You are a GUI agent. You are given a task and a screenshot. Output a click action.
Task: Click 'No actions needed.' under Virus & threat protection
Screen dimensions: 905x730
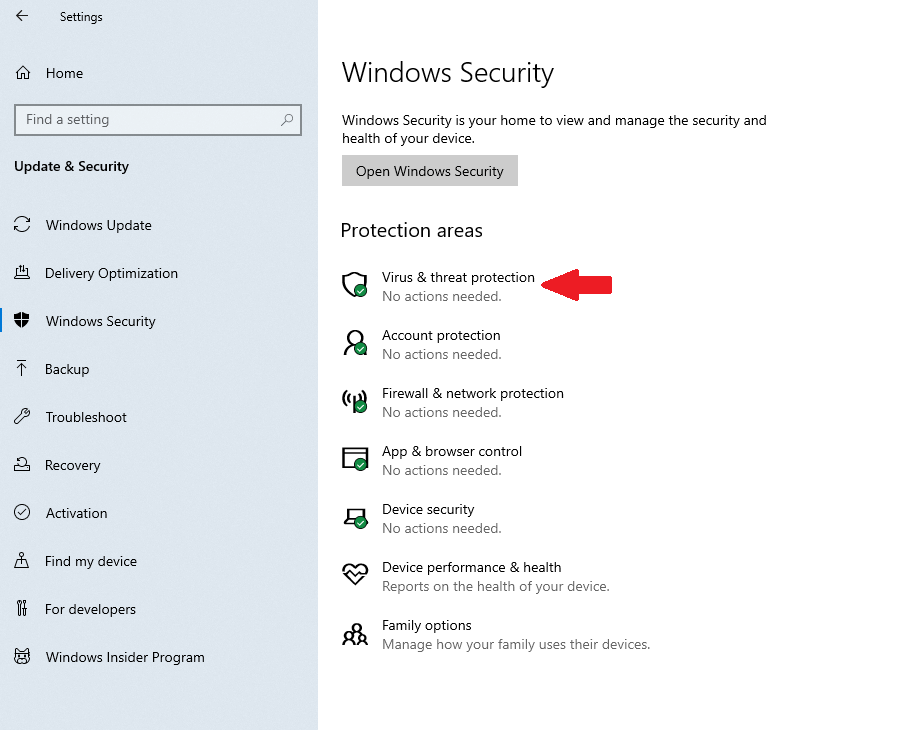point(442,296)
